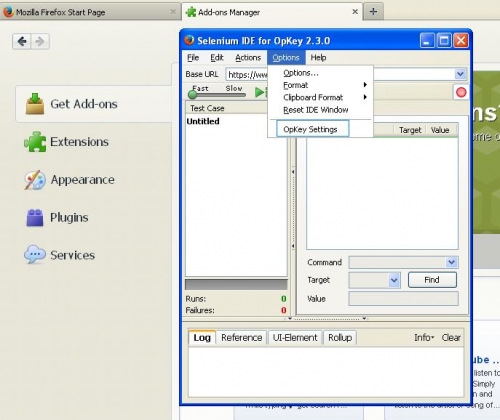Viewport: 500px width, 420px height.
Task: Click the empty command table area
Action: click(382, 193)
